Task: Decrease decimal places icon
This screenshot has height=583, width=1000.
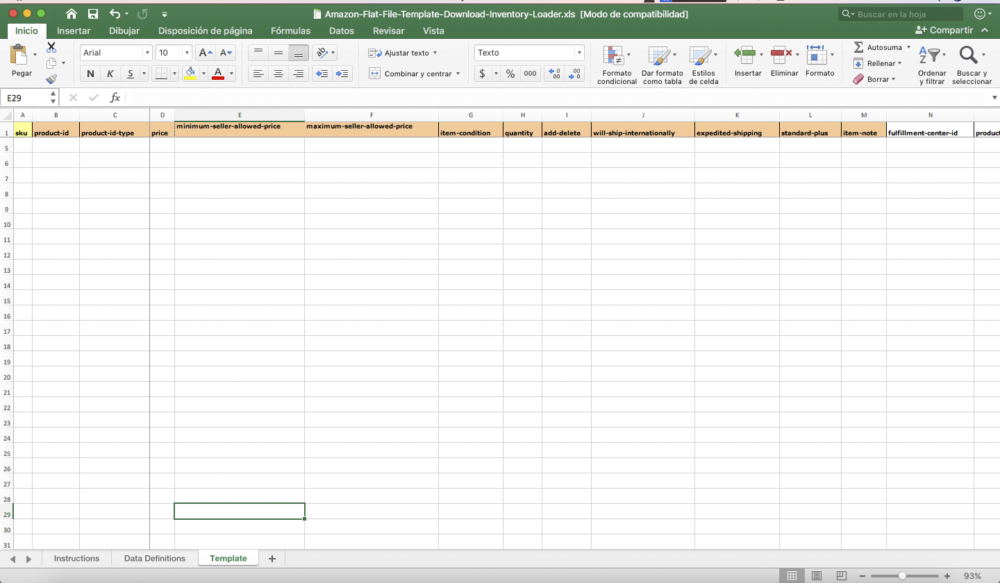Action: 575,73
